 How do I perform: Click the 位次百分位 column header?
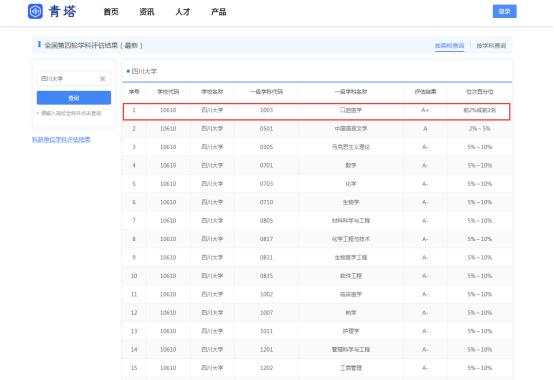point(479,92)
